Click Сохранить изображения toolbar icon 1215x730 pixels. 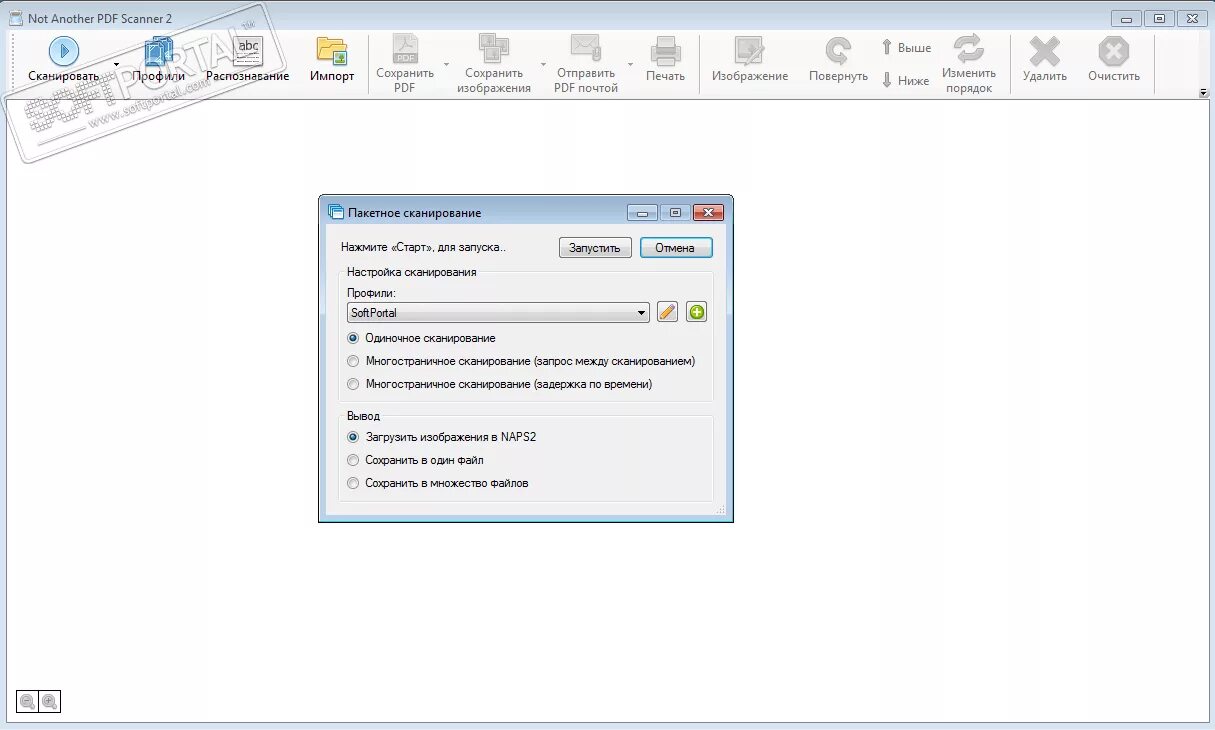pyautogui.click(x=494, y=49)
